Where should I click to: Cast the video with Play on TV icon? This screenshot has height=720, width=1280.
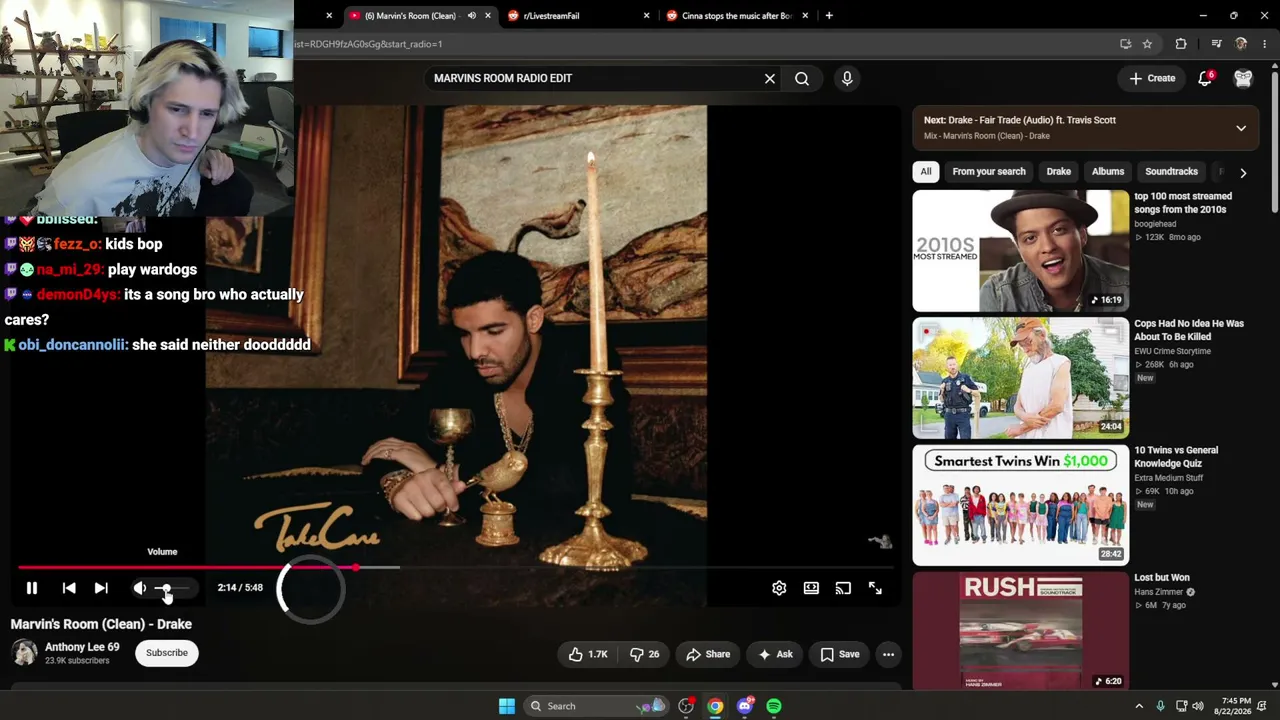[843, 588]
